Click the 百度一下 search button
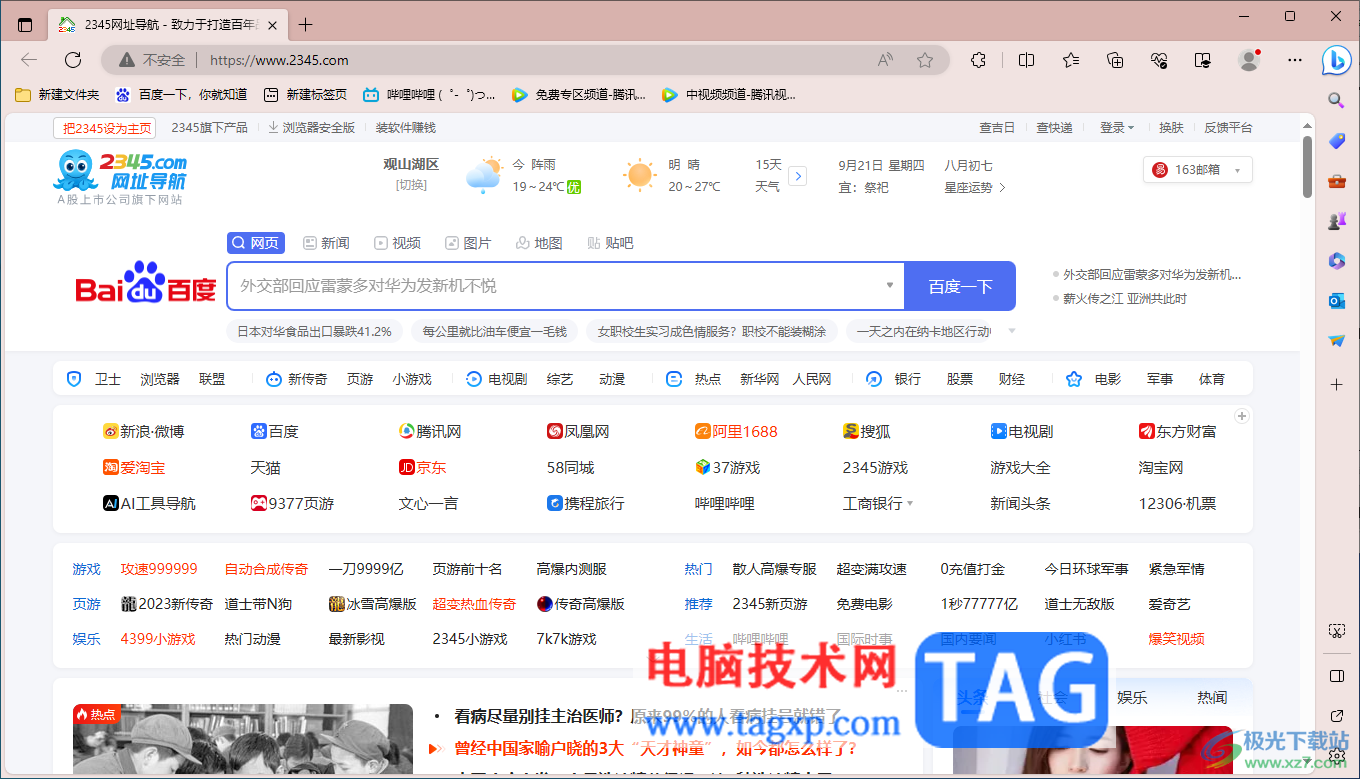This screenshot has height=779, width=1360. (x=960, y=286)
